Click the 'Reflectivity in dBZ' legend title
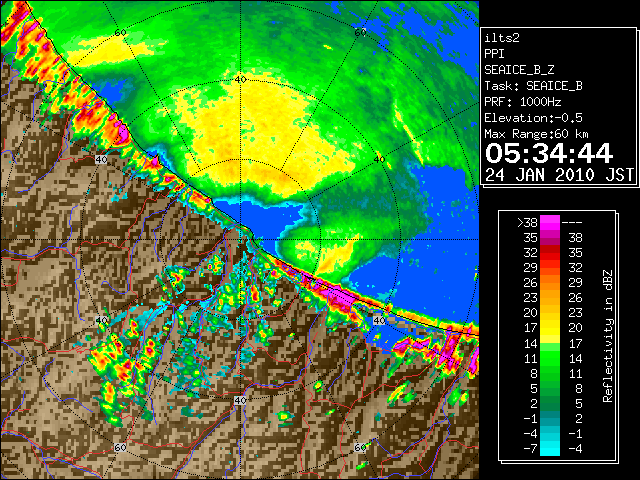This screenshot has height=480, width=640. coord(608,336)
